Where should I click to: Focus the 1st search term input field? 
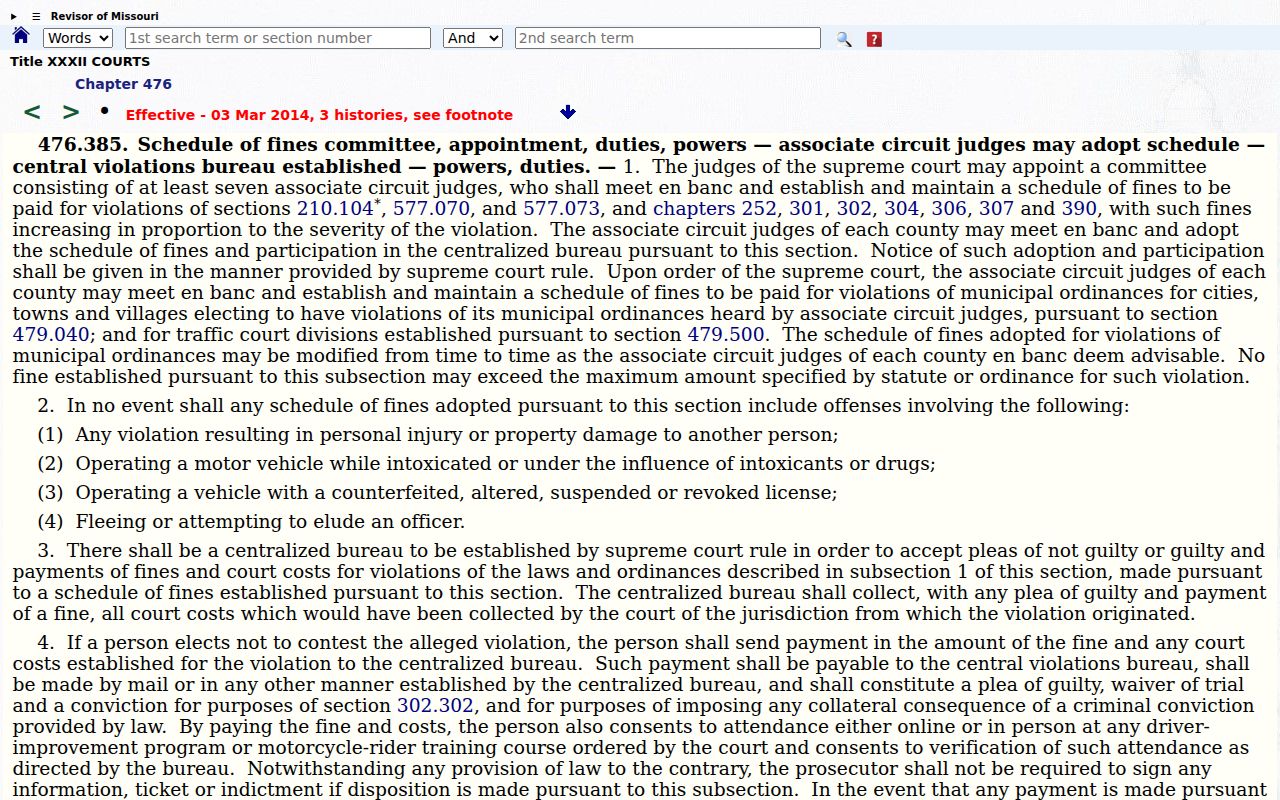278,38
